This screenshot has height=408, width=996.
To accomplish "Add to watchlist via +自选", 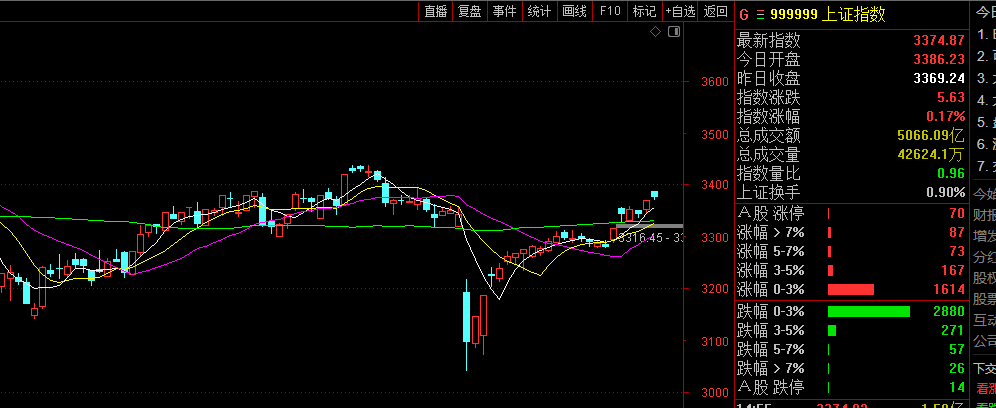I will click(680, 11).
